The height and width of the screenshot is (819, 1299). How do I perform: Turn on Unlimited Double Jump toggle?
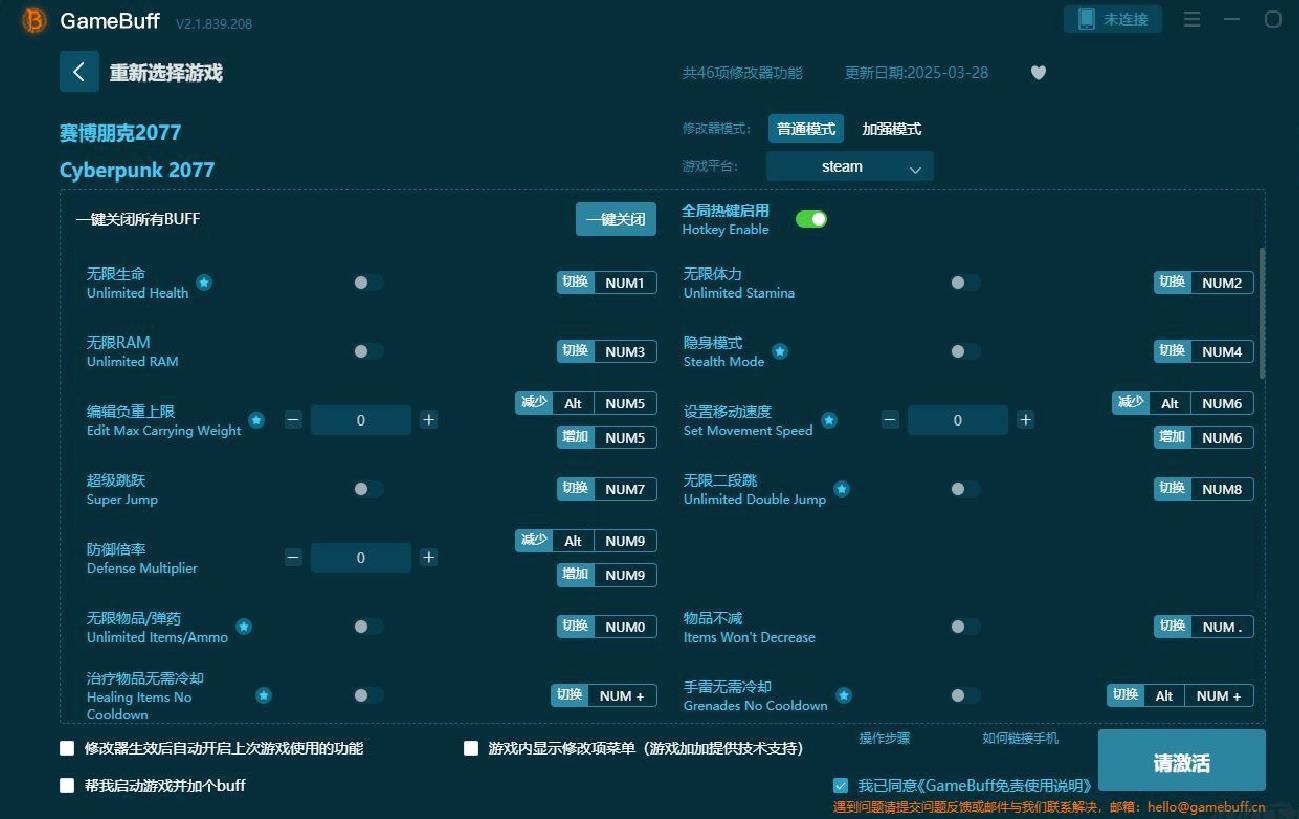pos(965,489)
